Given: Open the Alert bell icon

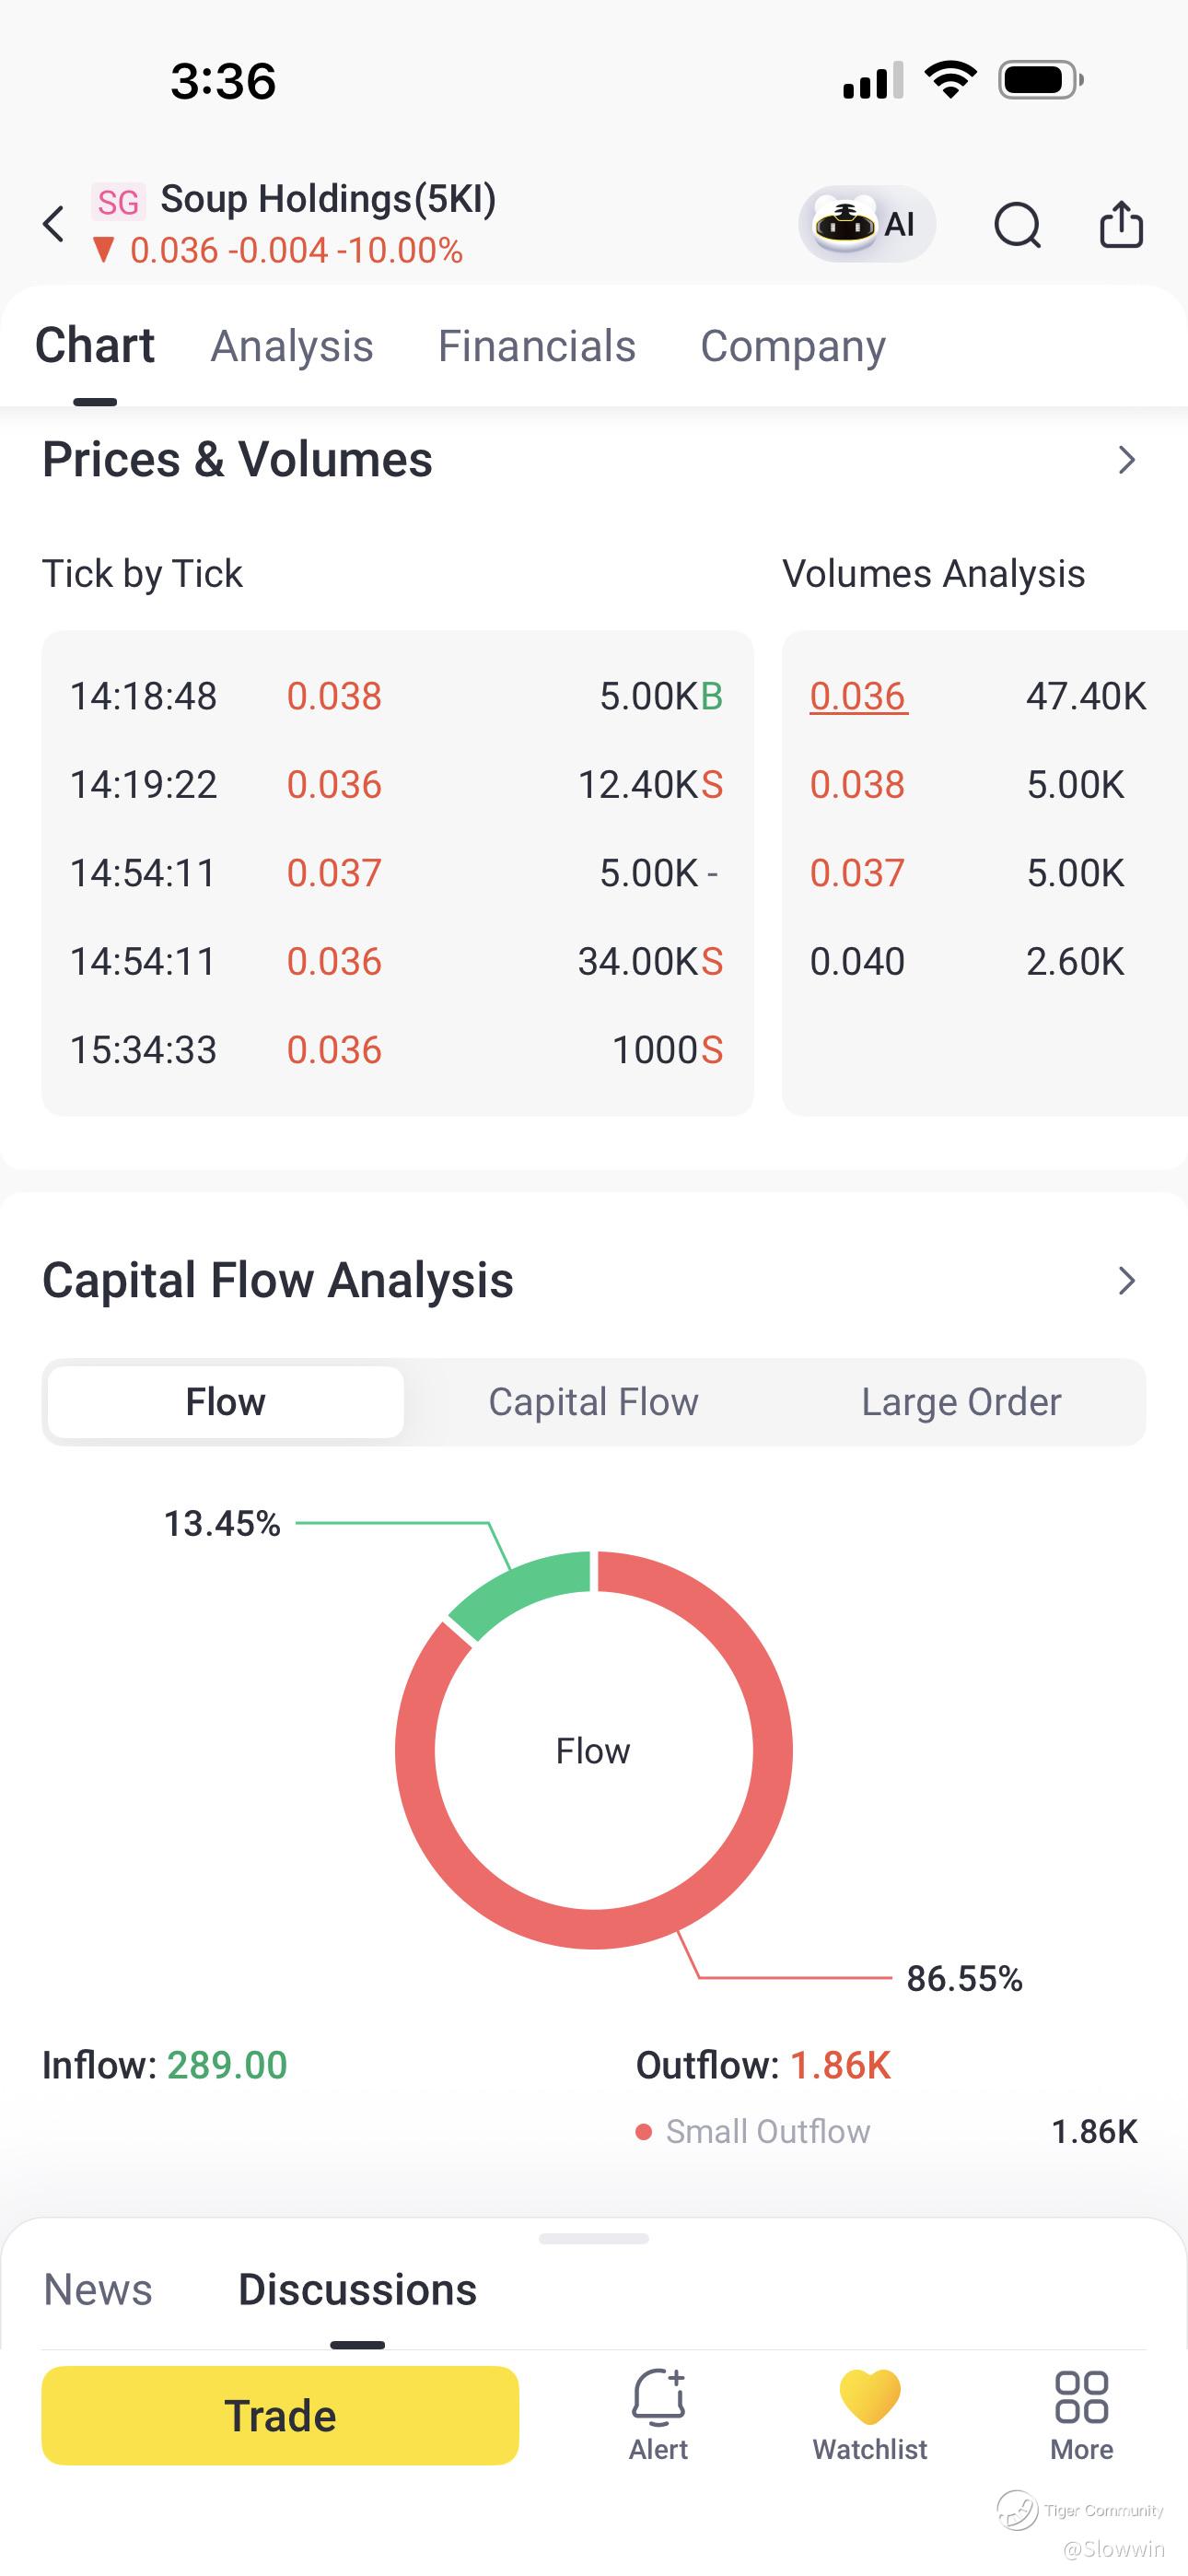Looking at the screenshot, I should click(658, 2397).
